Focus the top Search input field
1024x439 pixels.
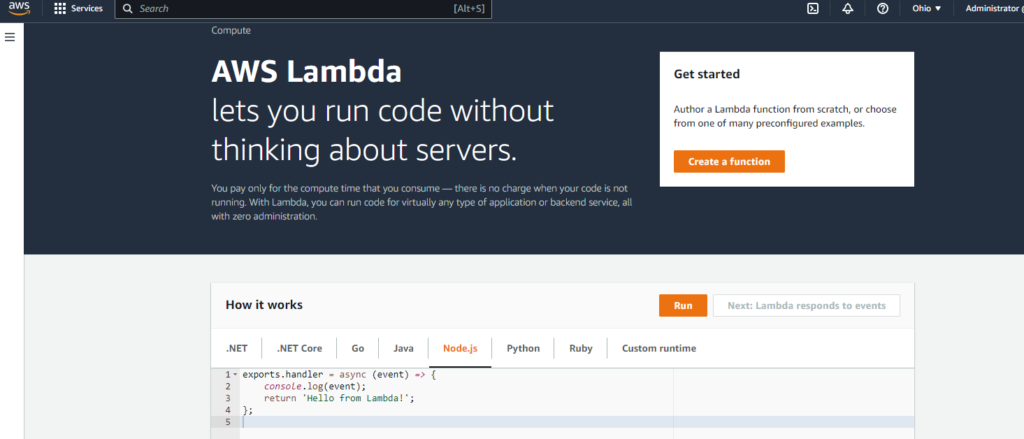pos(303,8)
